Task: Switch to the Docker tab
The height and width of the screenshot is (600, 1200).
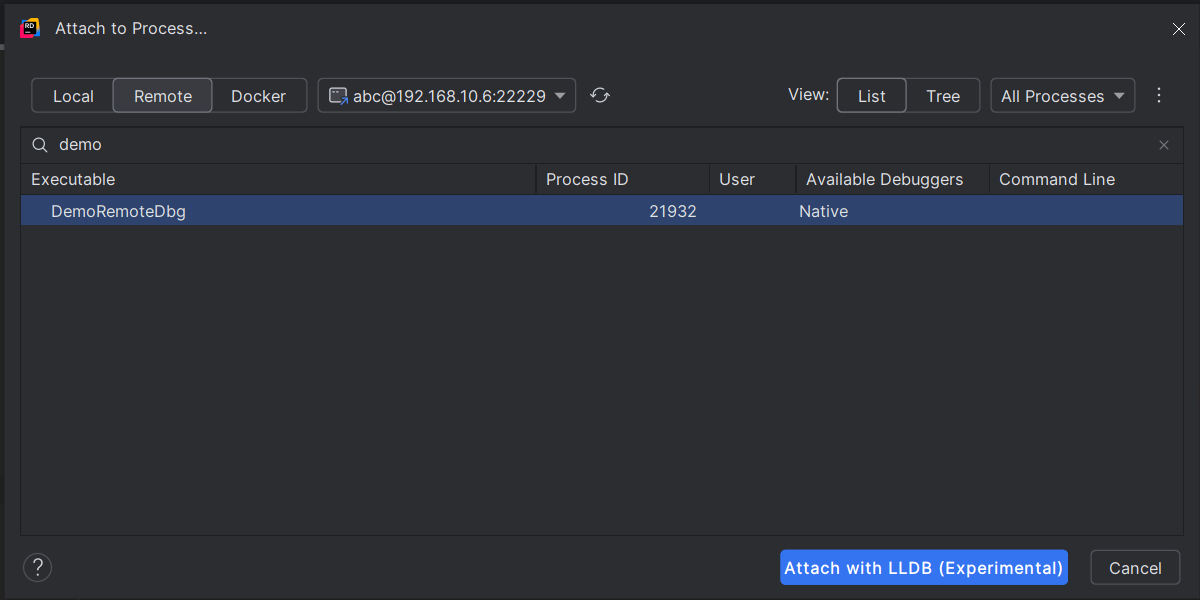Action: pyautogui.click(x=259, y=95)
